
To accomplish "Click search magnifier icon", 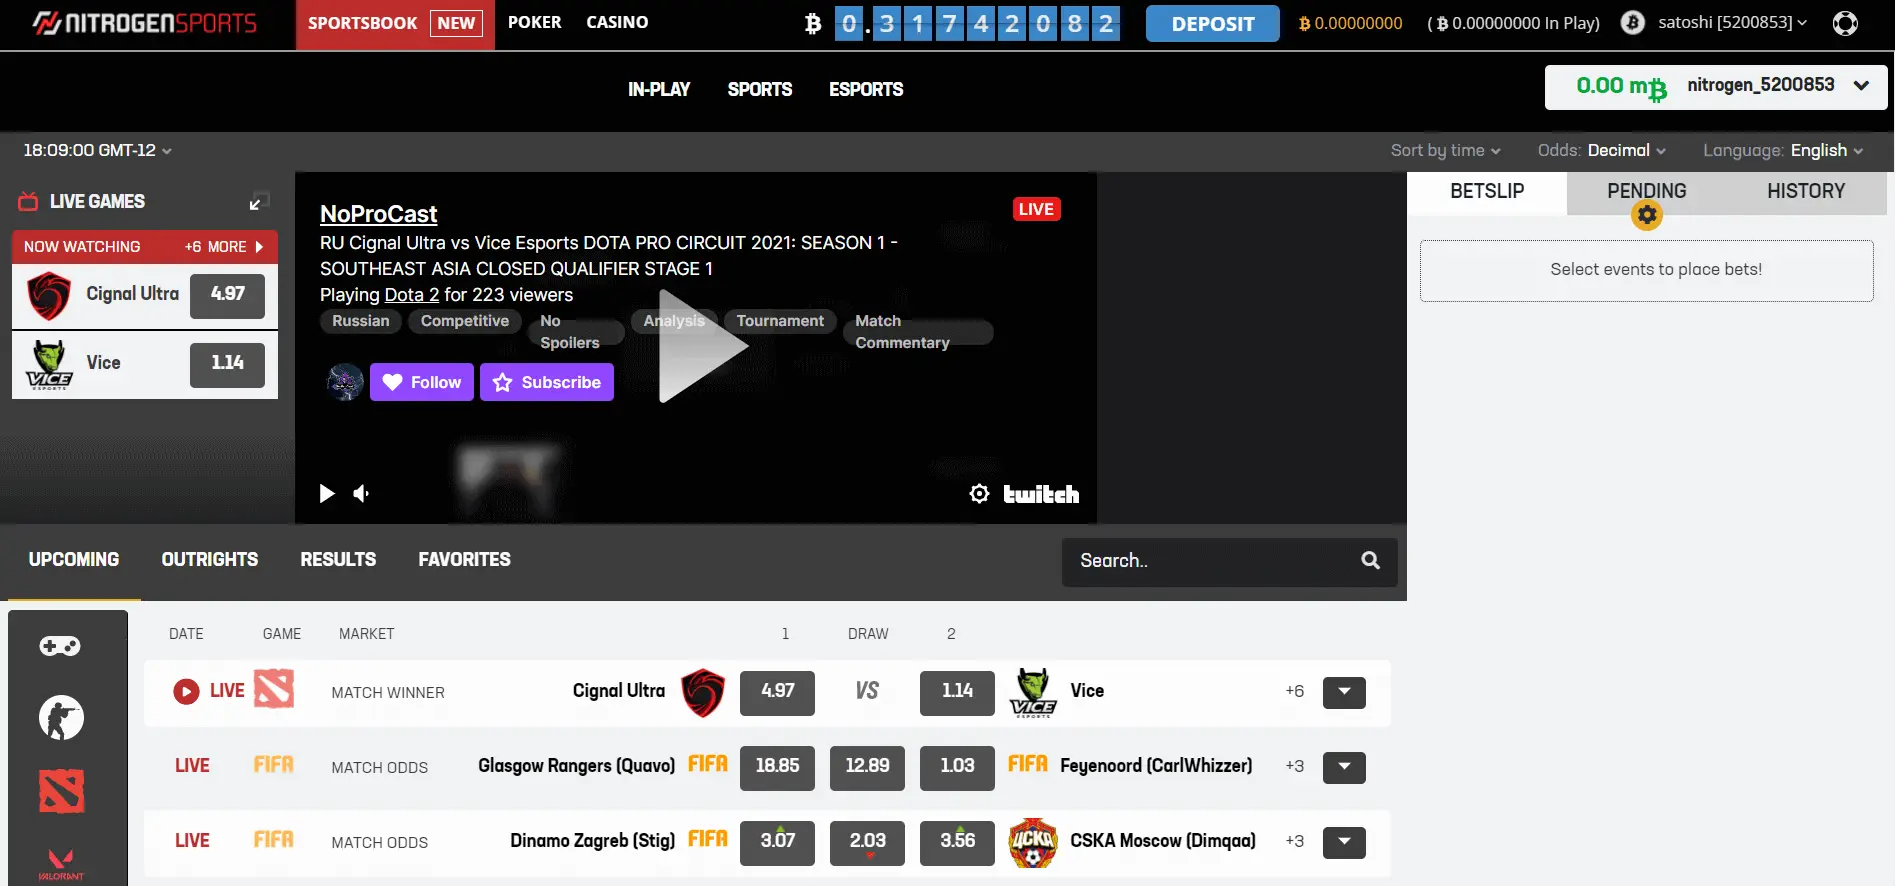I will coord(1370,561).
